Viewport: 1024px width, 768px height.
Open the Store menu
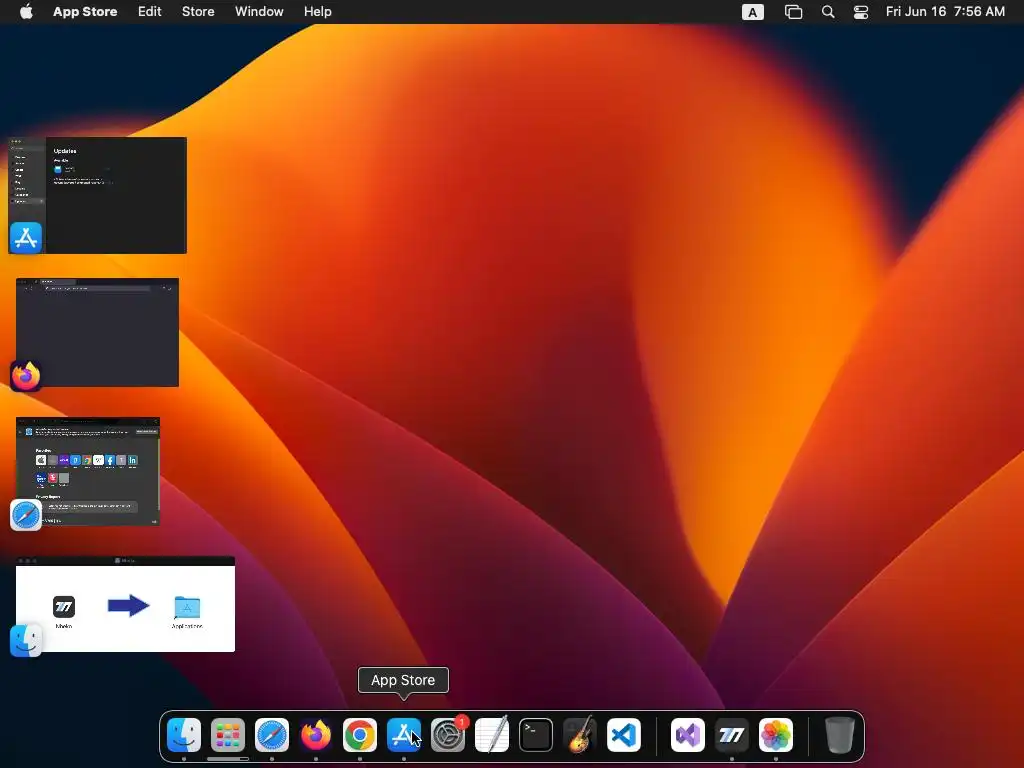tap(198, 11)
